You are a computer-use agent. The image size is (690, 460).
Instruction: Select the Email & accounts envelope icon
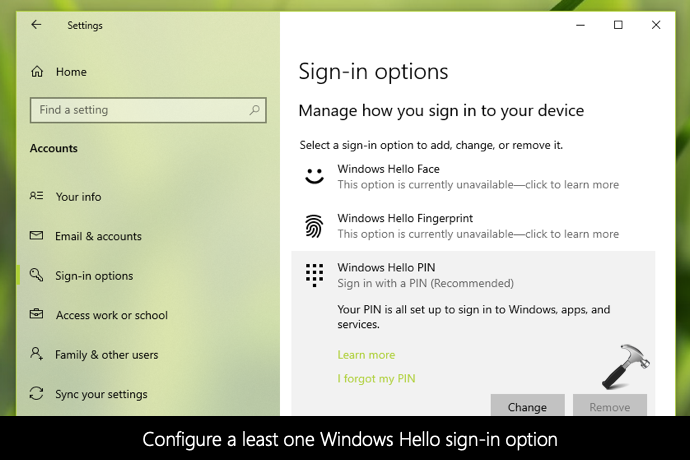coord(37,236)
